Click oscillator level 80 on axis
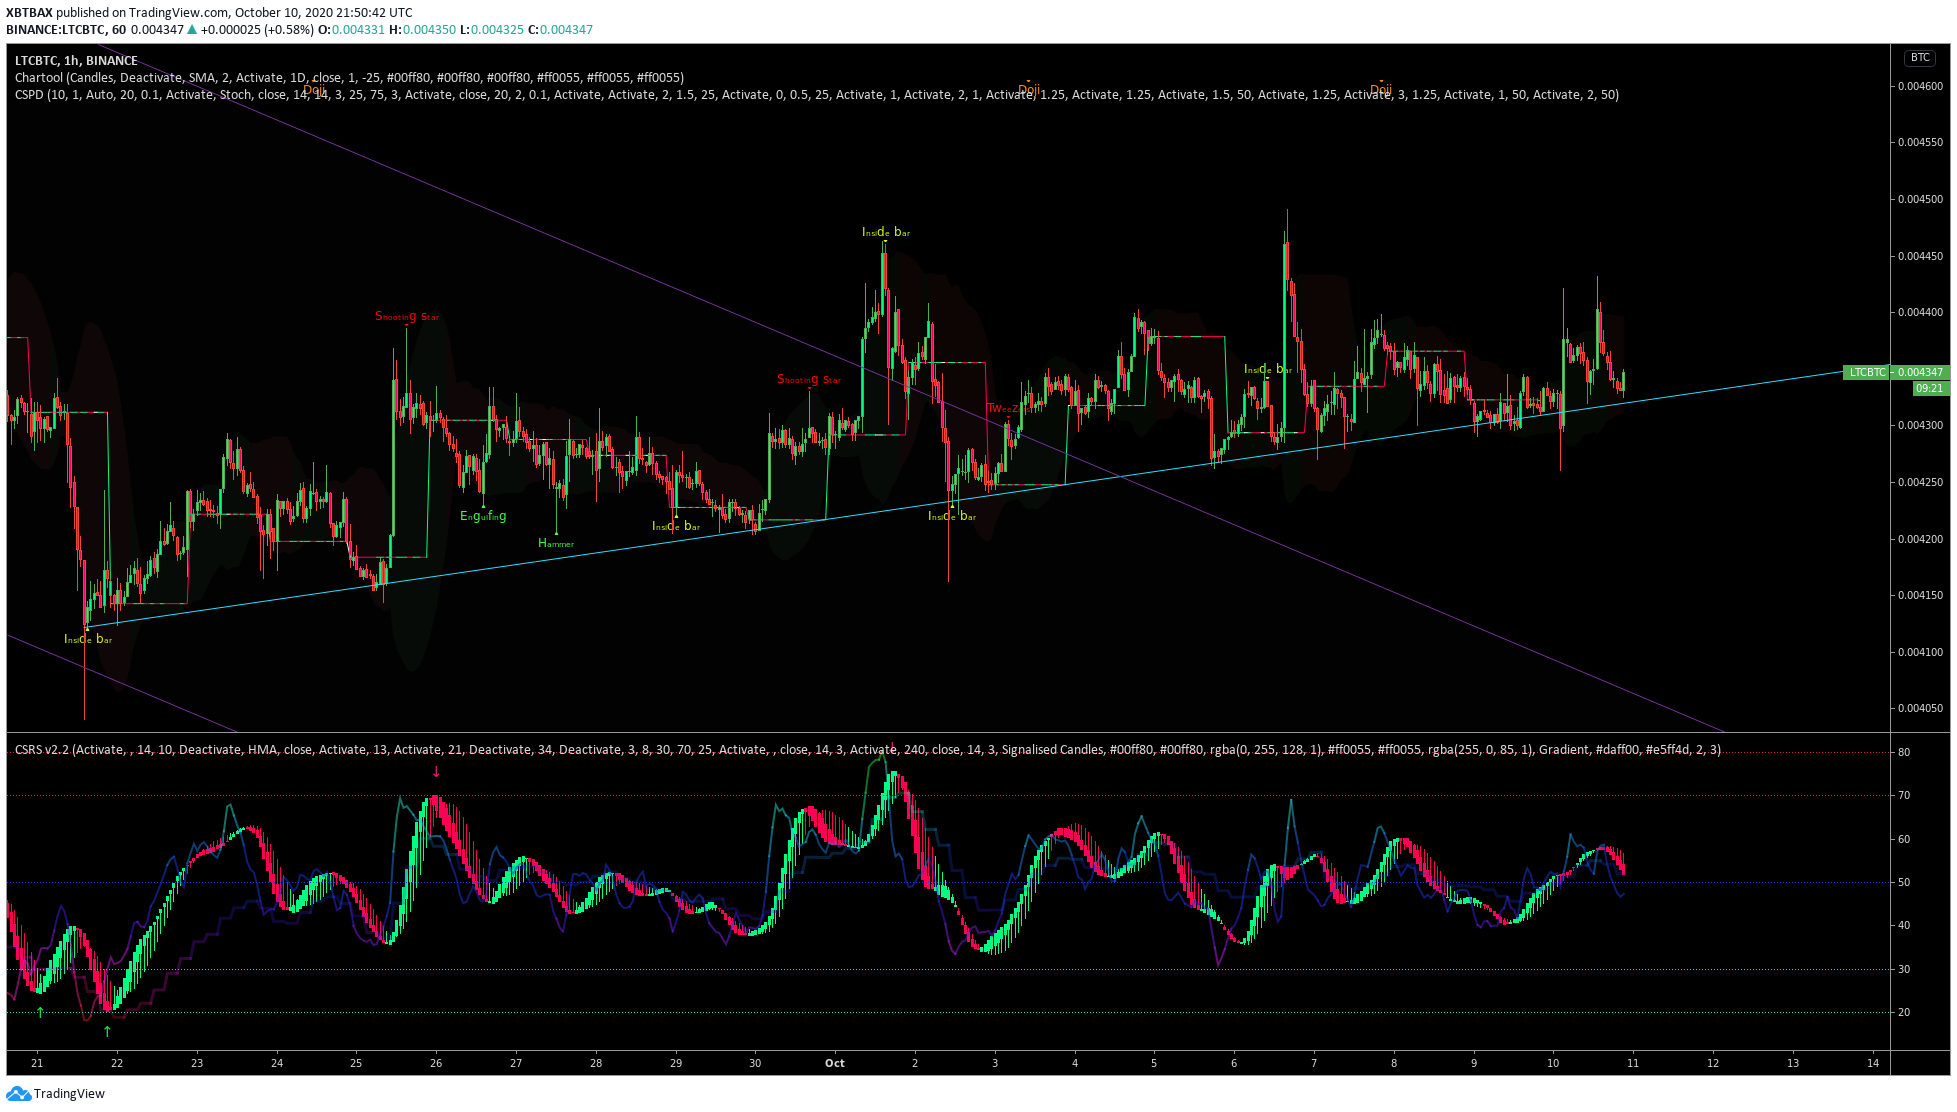The image size is (1957, 1112). pos(1904,752)
